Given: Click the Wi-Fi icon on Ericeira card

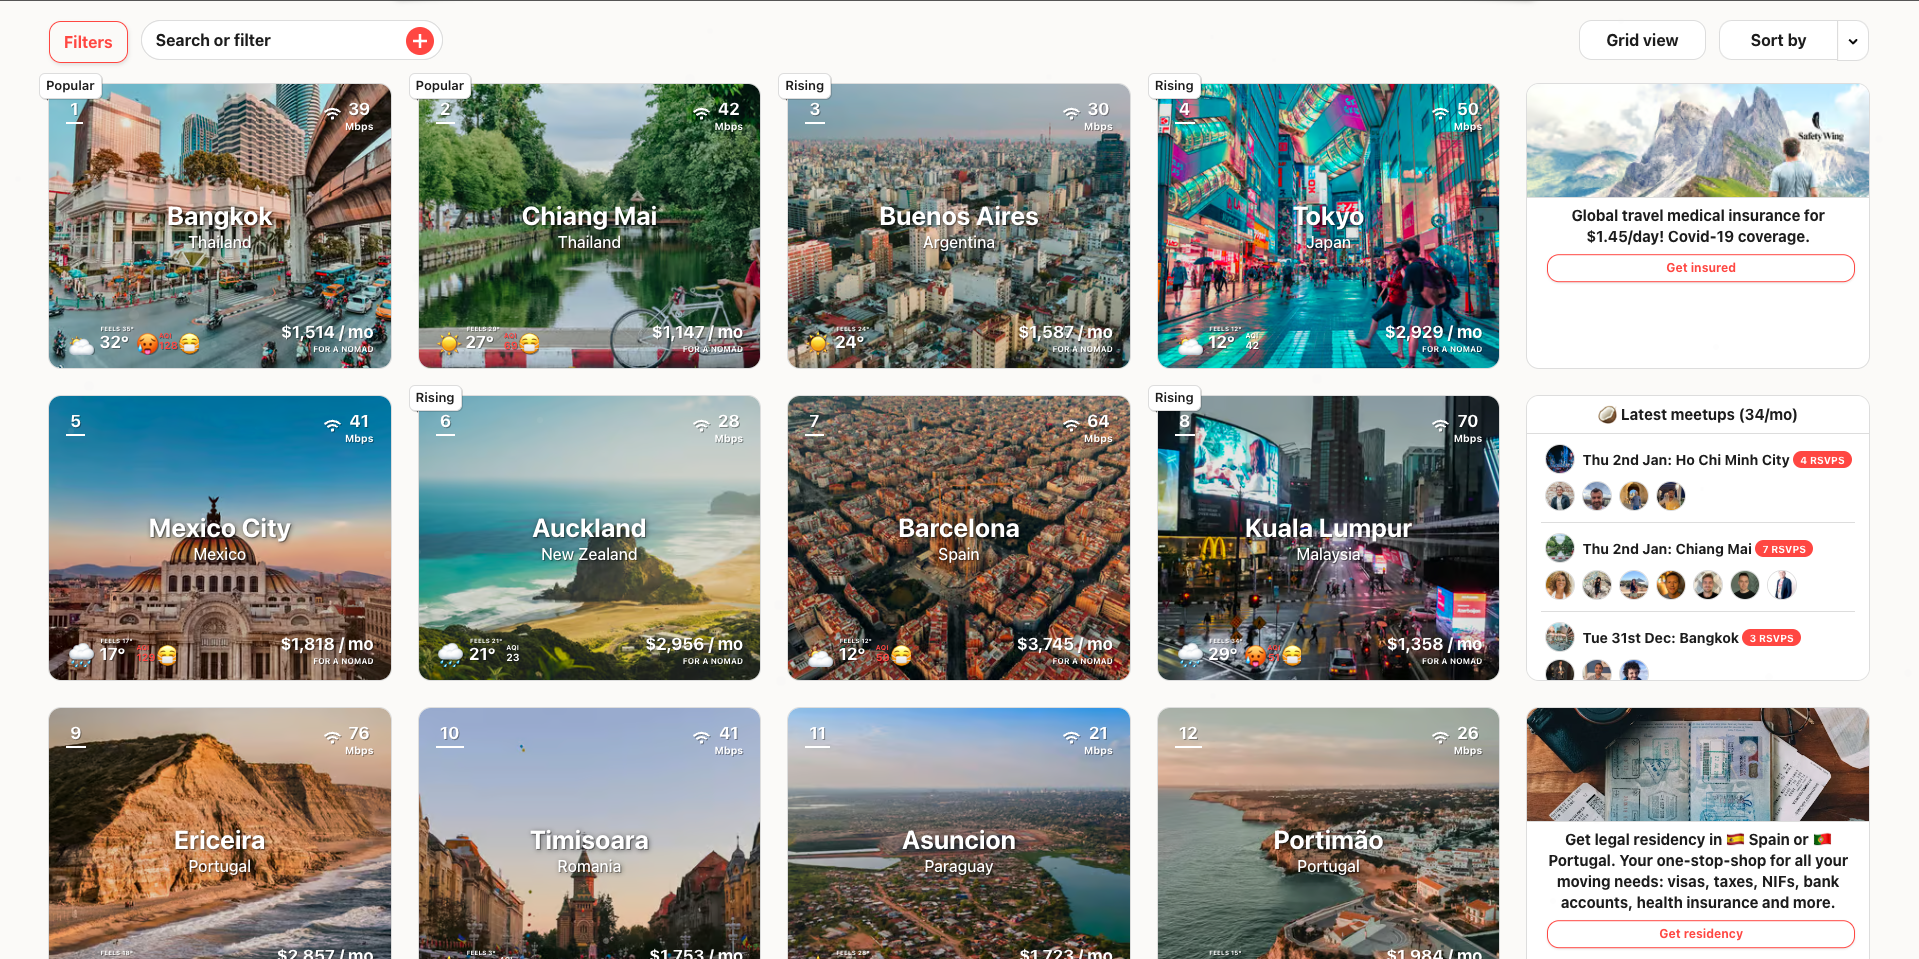Looking at the screenshot, I should click(x=332, y=738).
